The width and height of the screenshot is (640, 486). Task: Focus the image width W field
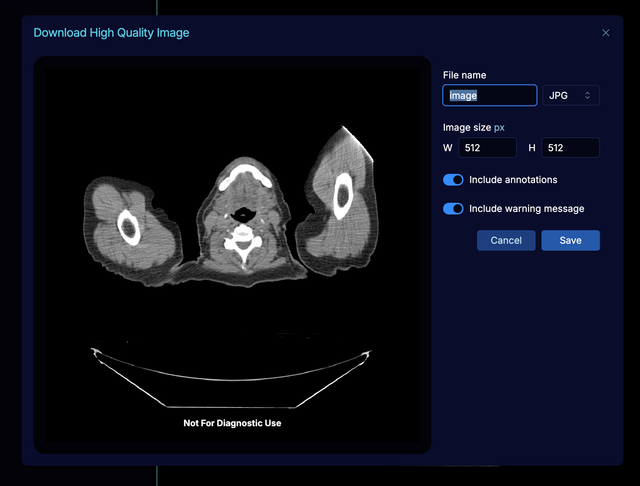coord(487,148)
